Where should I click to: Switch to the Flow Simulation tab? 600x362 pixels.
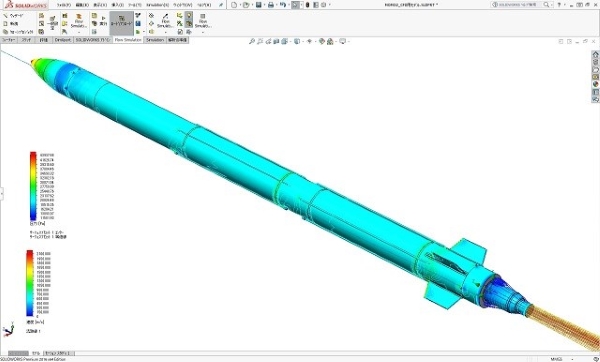128,40
